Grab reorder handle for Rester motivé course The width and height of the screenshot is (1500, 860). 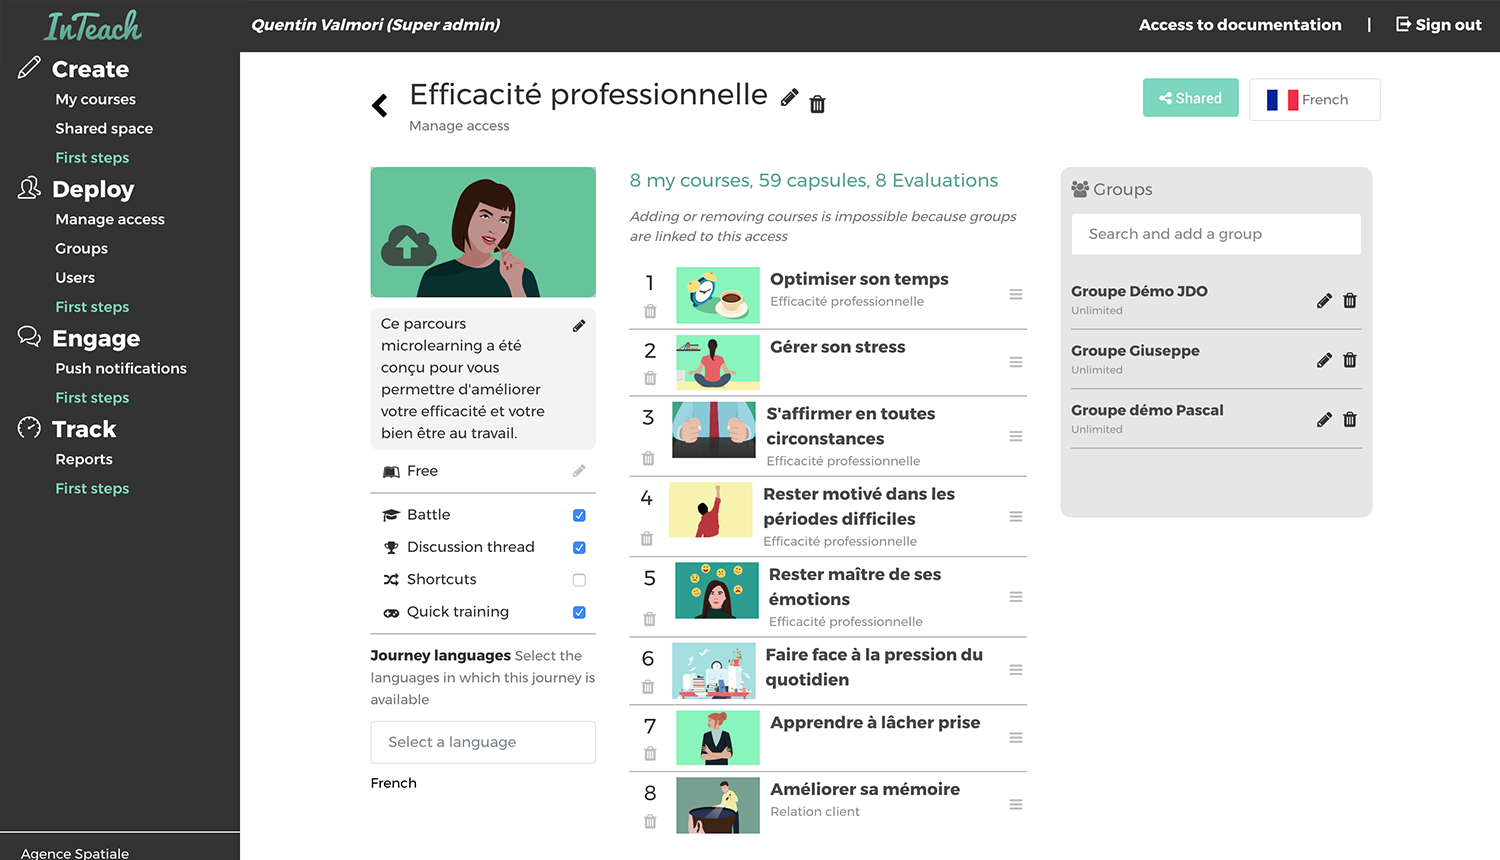click(1016, 516)
